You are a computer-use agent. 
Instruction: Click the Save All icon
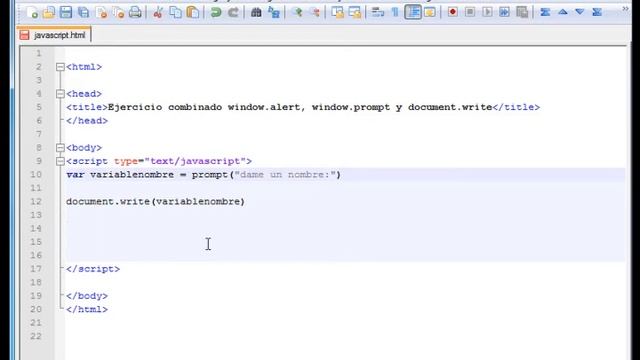click(83, 13)
